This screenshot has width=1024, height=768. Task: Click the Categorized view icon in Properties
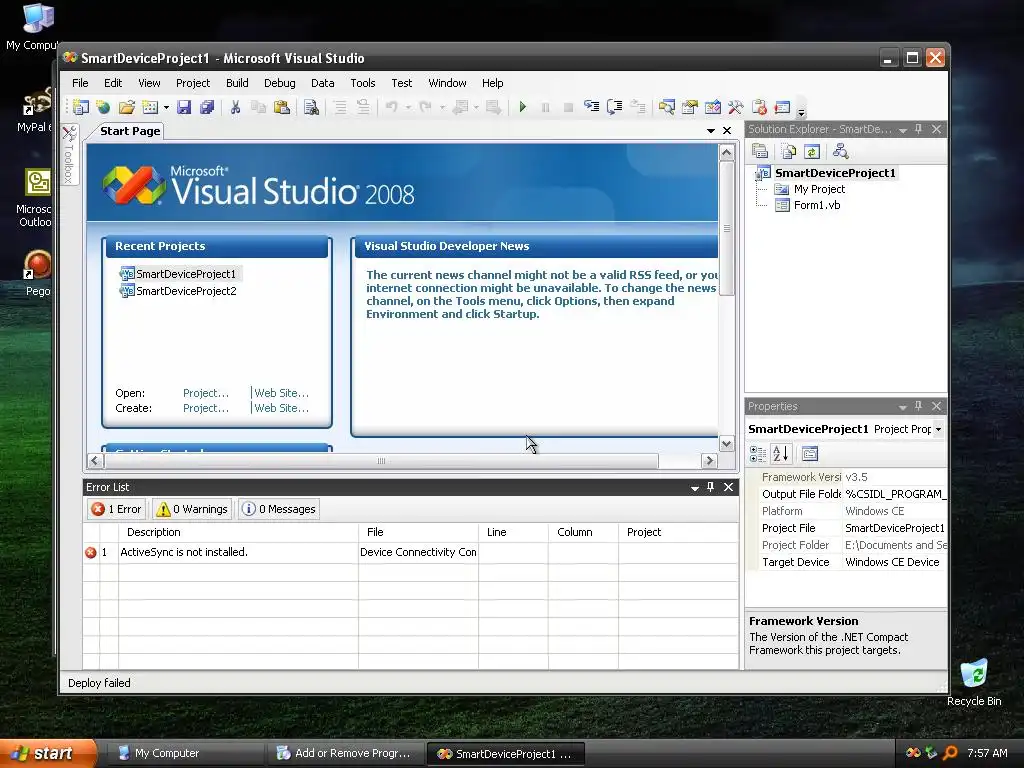pos(758,453)
